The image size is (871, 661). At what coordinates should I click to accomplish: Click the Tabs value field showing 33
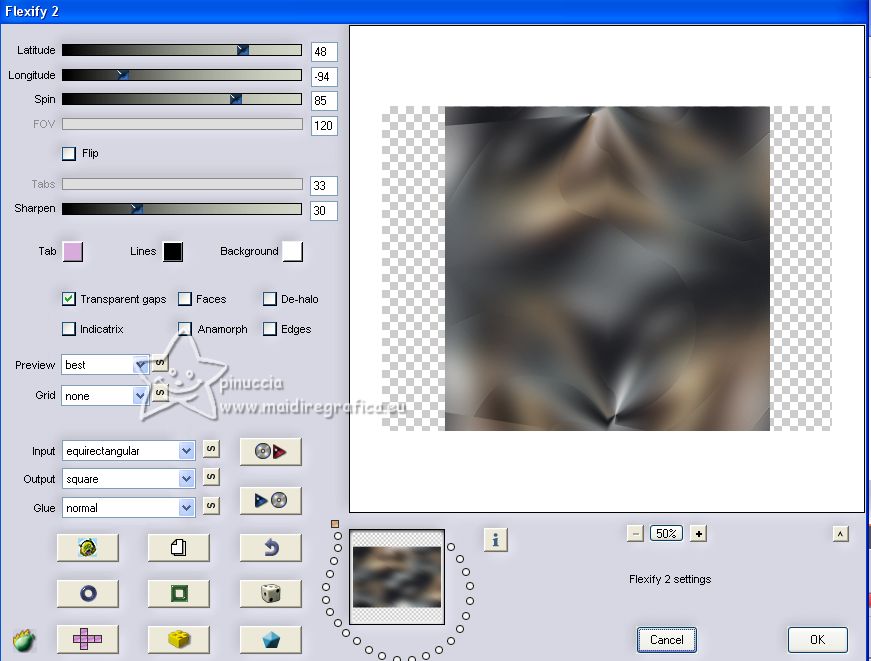tap(324, 186)
